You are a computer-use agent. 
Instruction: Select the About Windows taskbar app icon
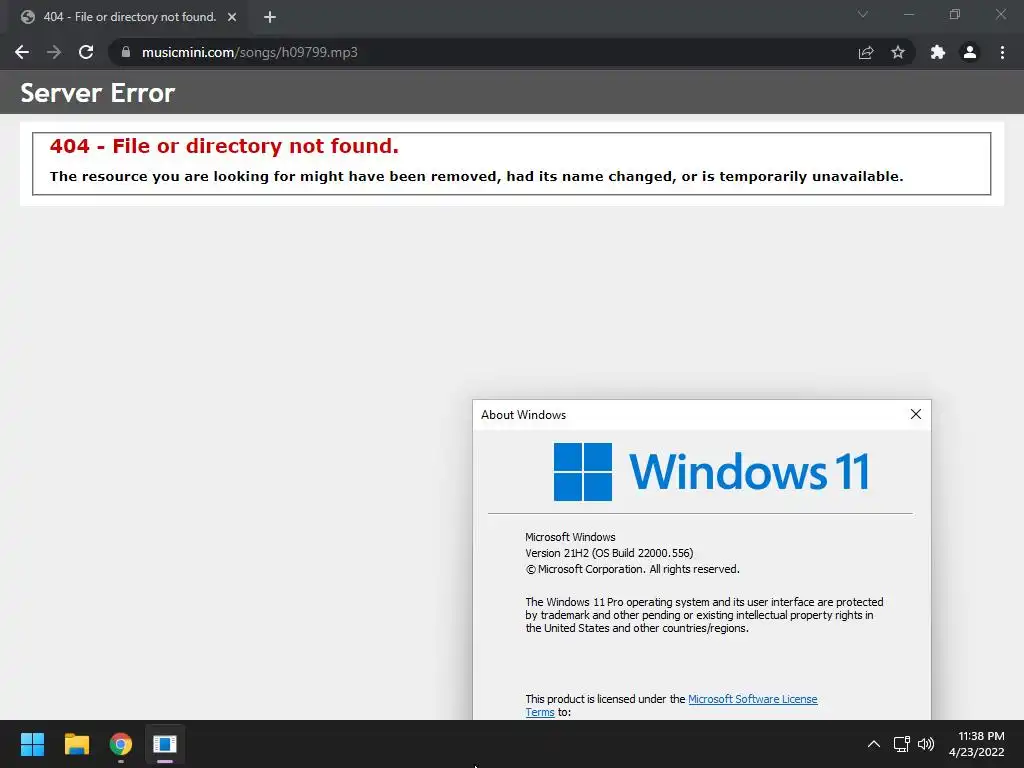tap(165, 744)
